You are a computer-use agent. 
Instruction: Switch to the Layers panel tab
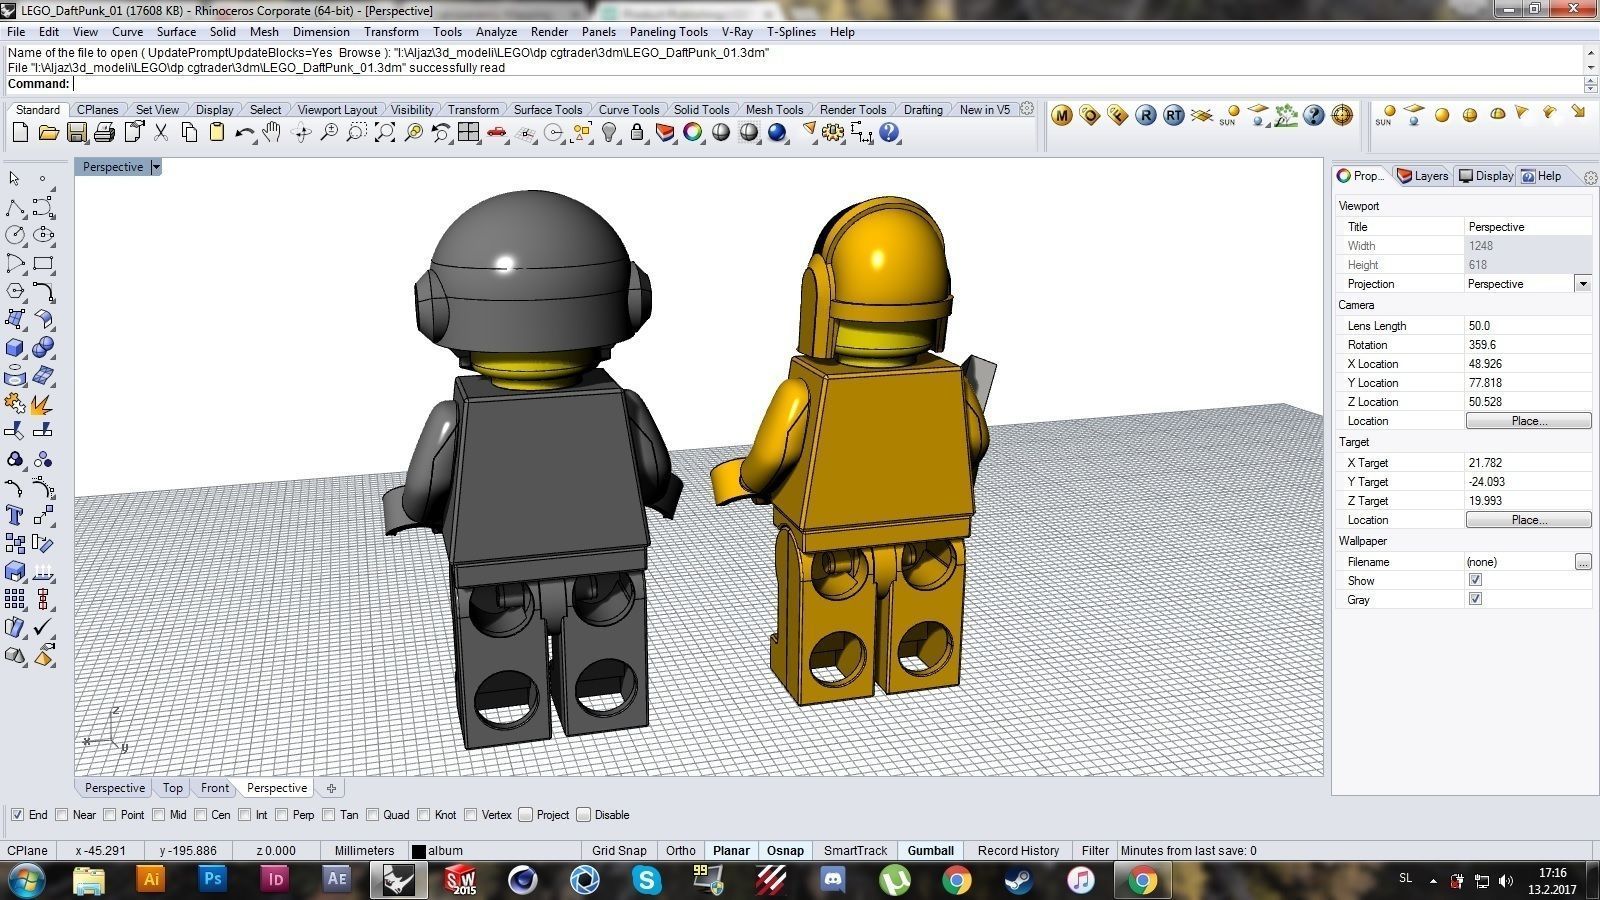[x=1423, y=176]
